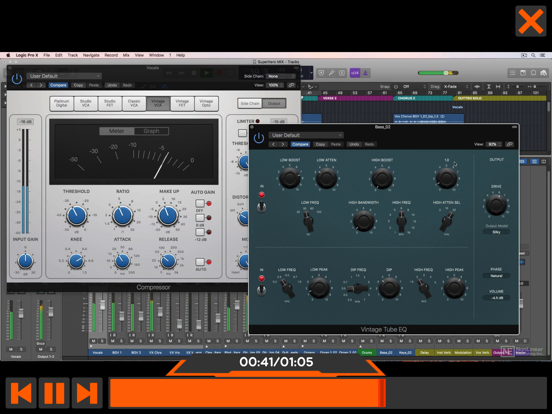Open the Track menu
552x414 pixels.
(x=73, y=55)
